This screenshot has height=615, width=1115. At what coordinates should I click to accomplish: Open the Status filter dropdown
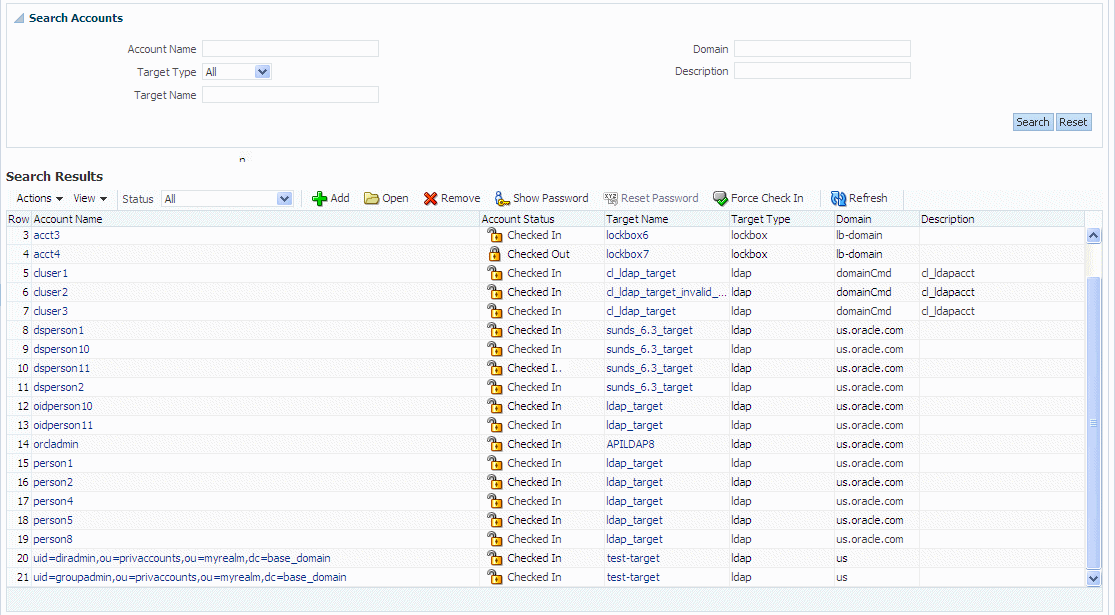284,199
